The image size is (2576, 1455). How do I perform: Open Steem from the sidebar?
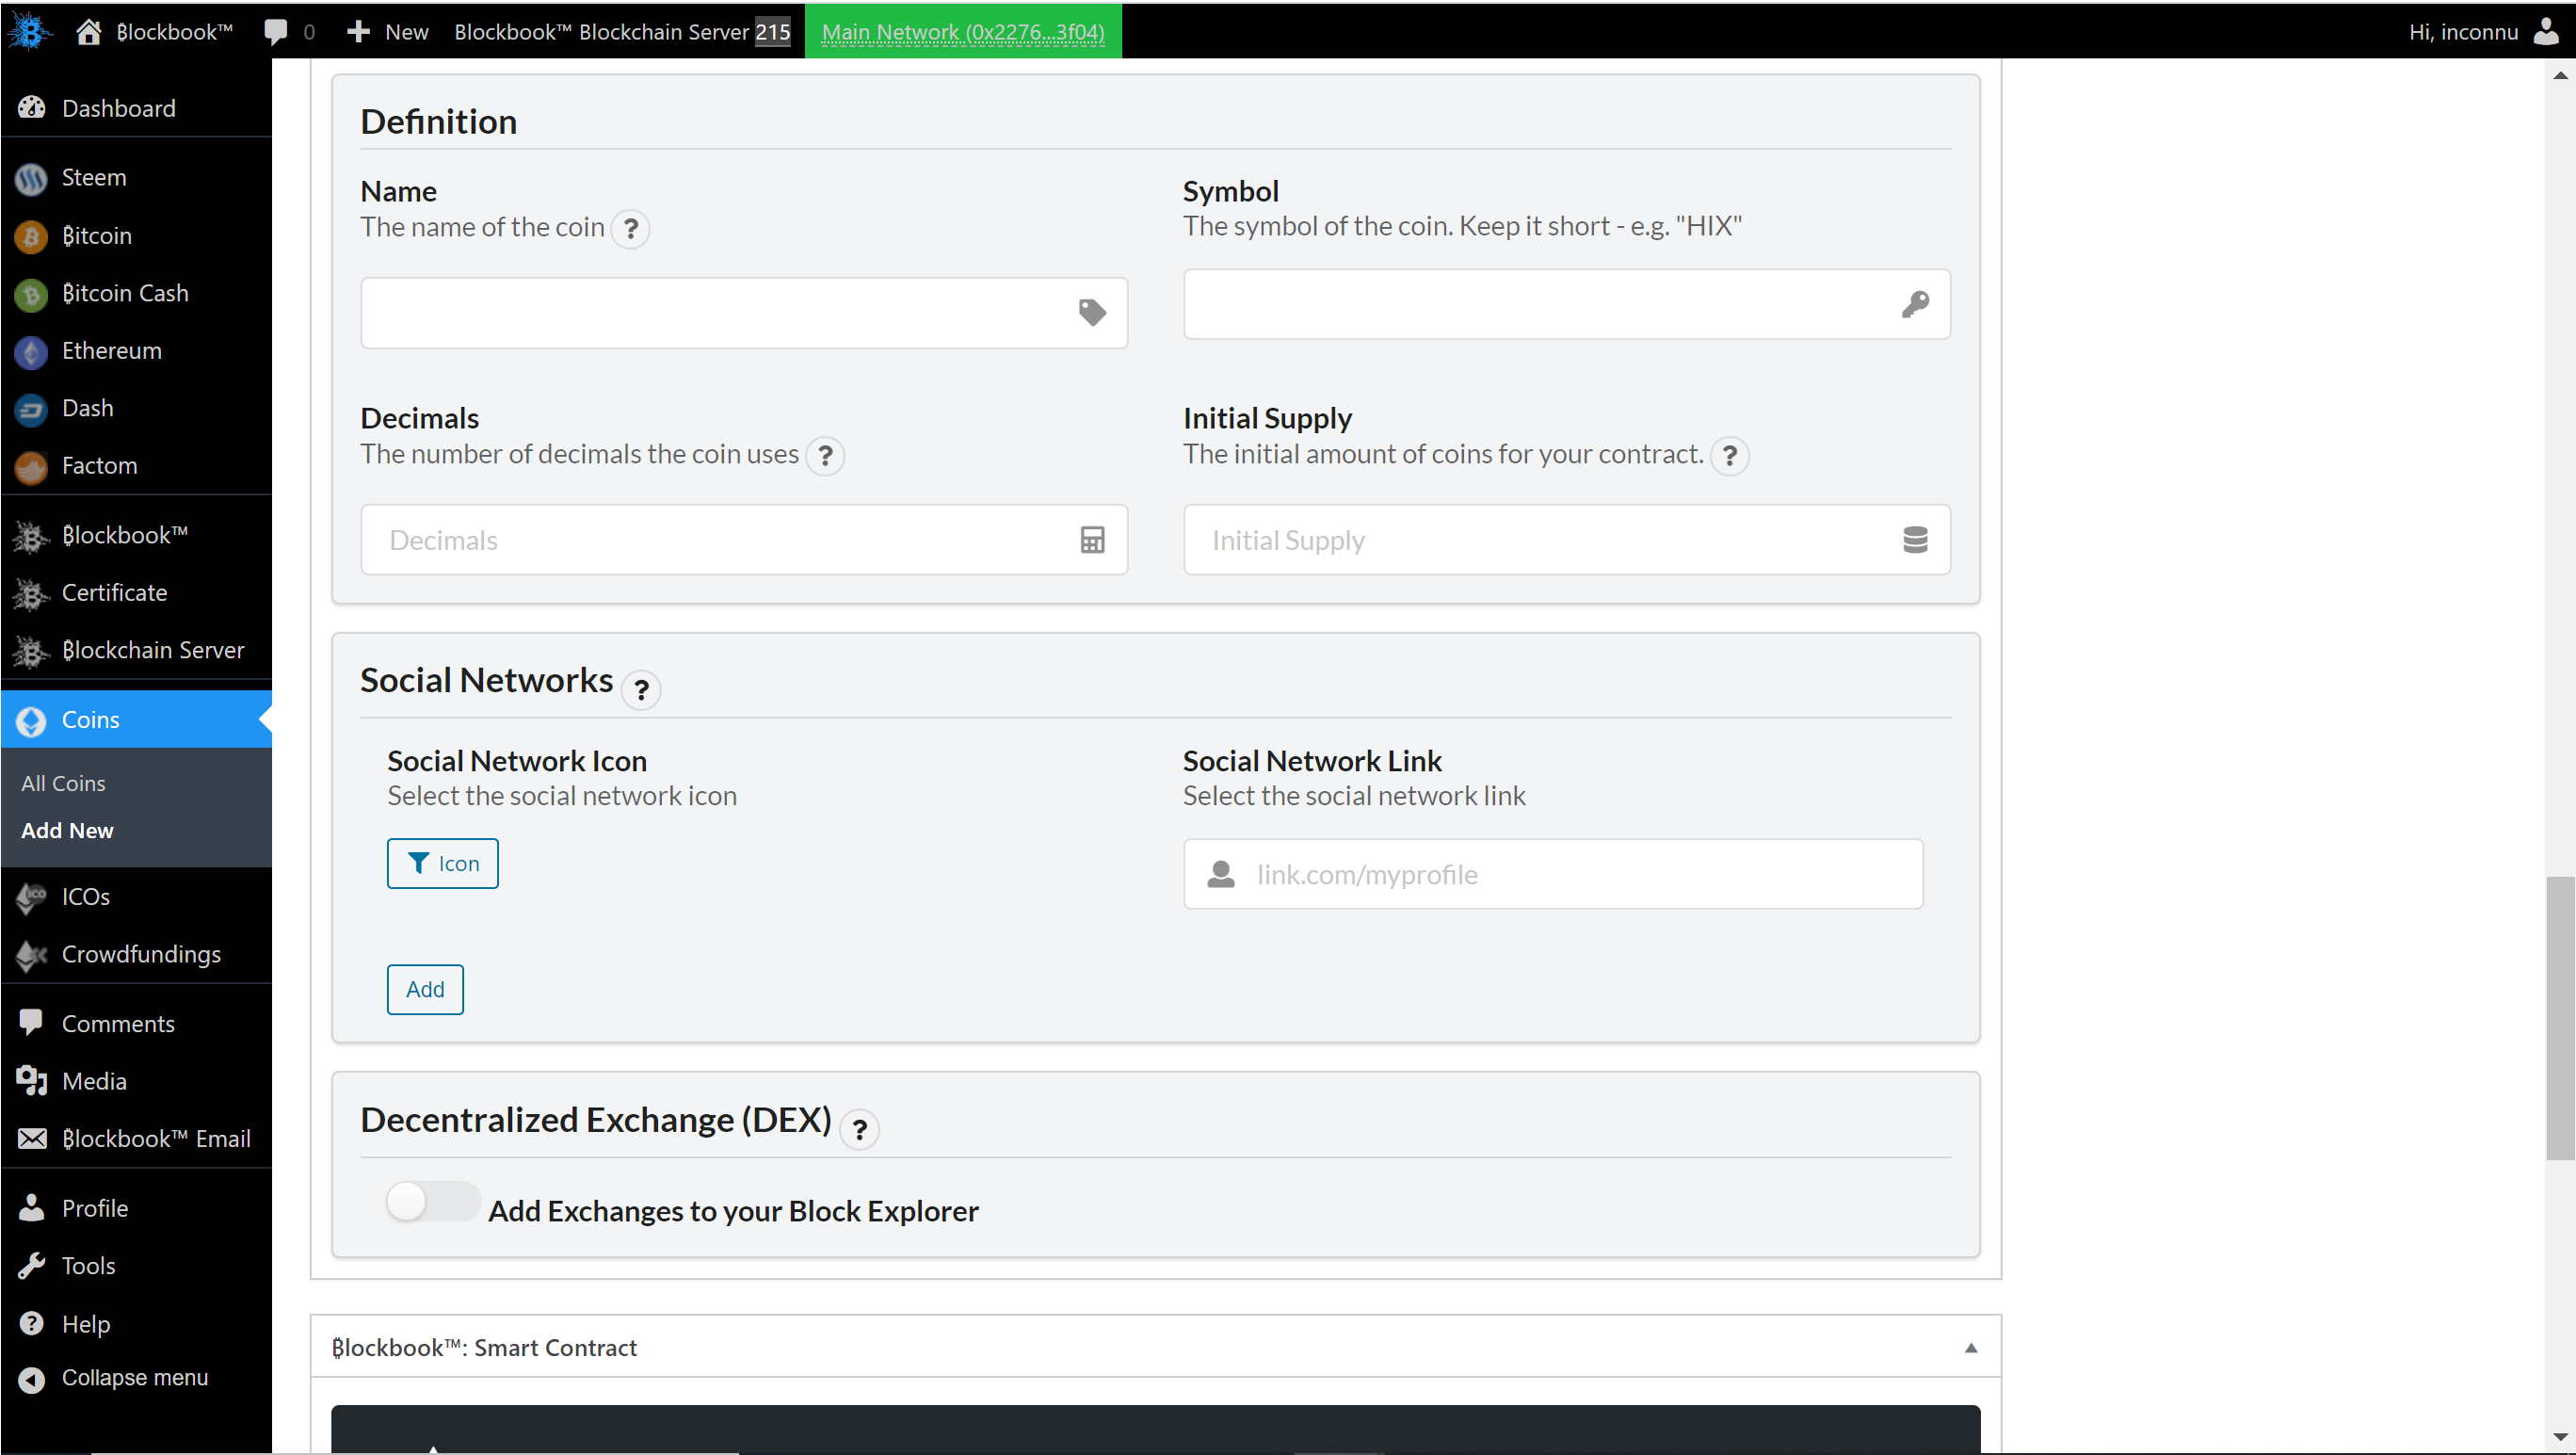point(136,177)
